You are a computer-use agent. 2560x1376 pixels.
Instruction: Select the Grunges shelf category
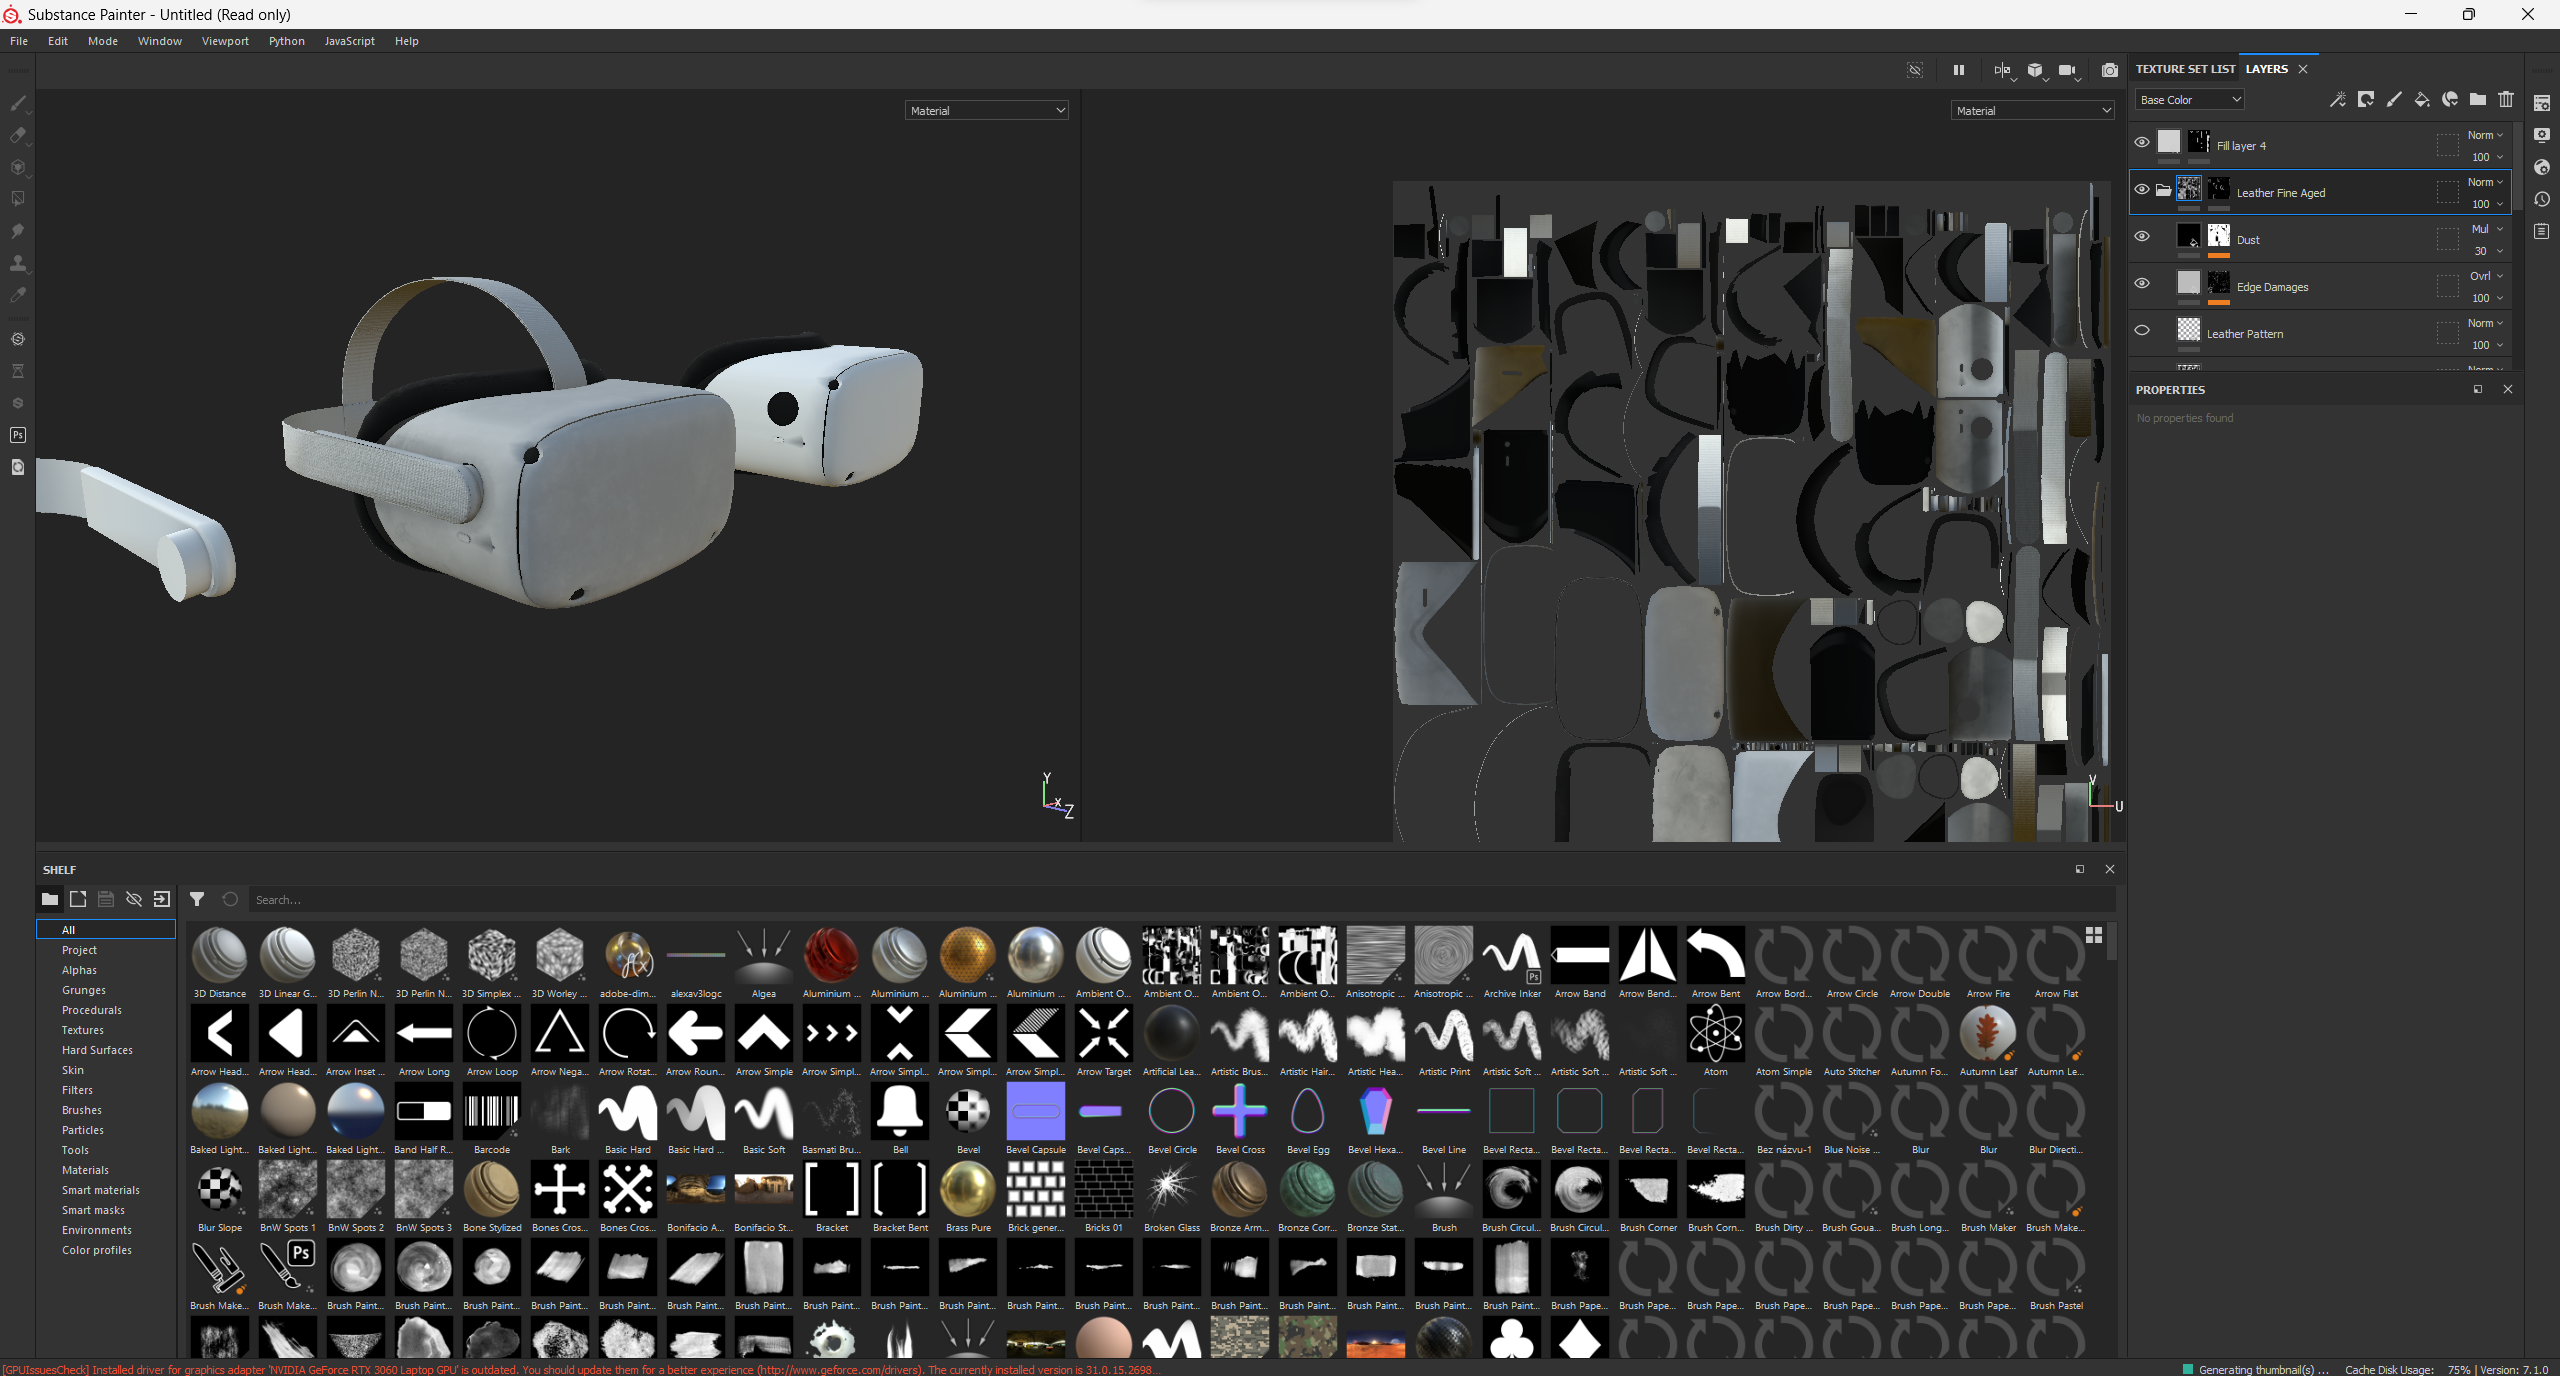pyautogui.click(x=83, y=990)
